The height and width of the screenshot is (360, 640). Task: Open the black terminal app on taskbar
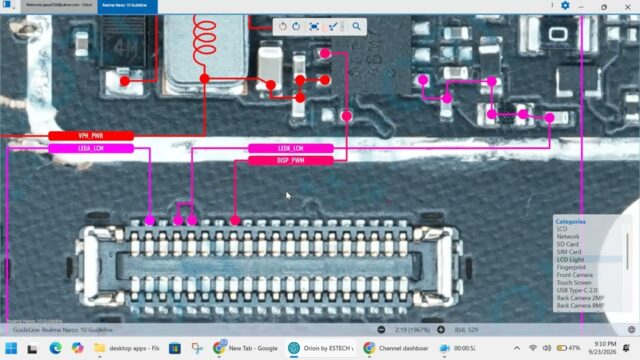click(32, 349)
